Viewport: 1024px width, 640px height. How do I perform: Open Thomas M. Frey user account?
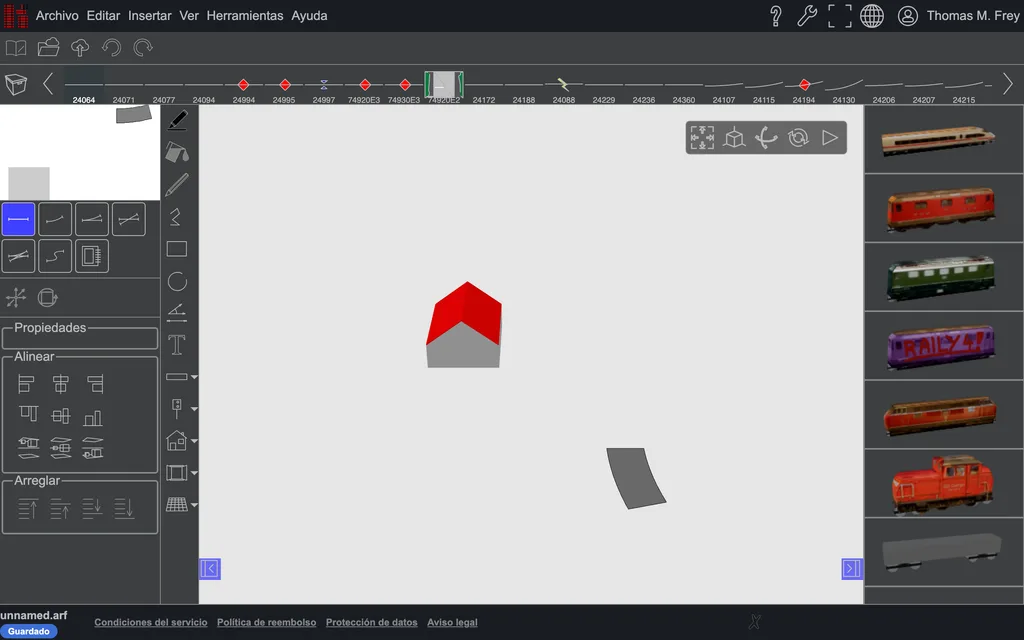(x=958, y=16)
